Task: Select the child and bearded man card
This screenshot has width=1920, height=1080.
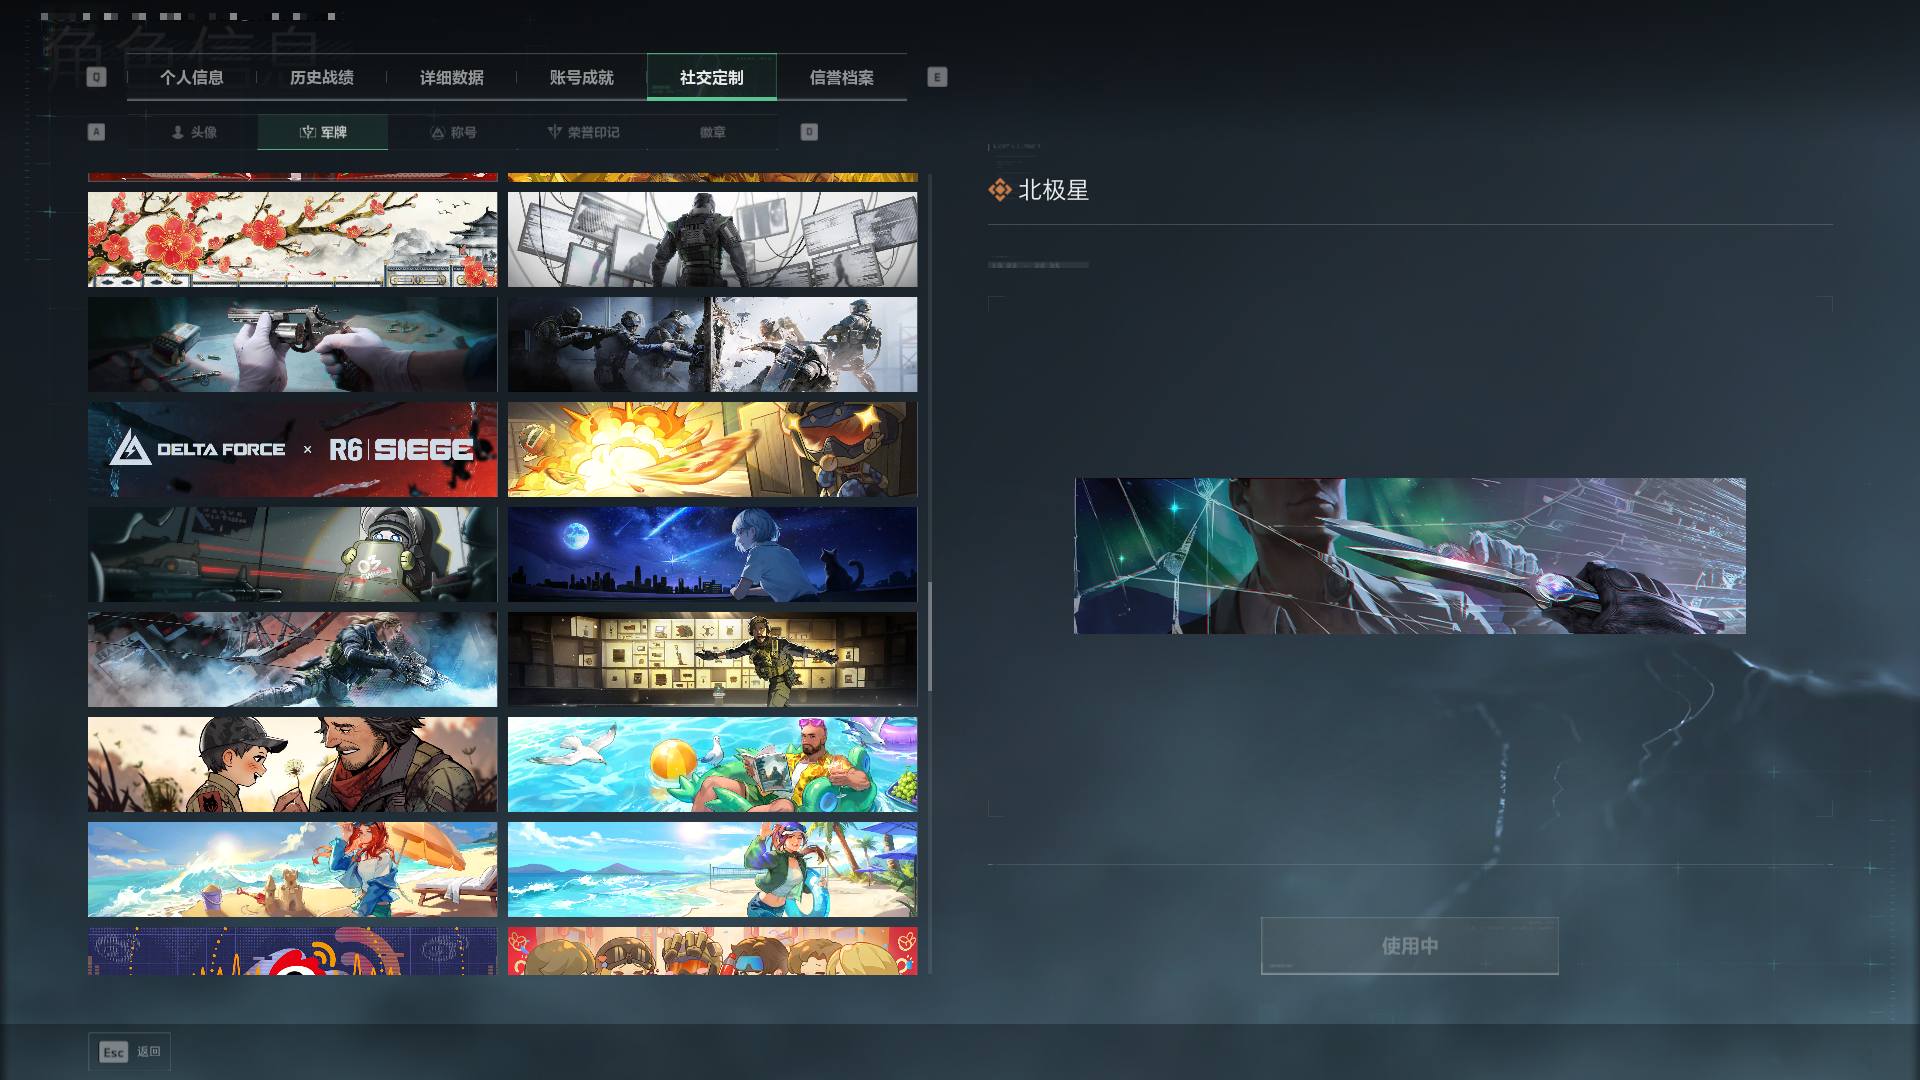Action: click(x=292, y=764)
